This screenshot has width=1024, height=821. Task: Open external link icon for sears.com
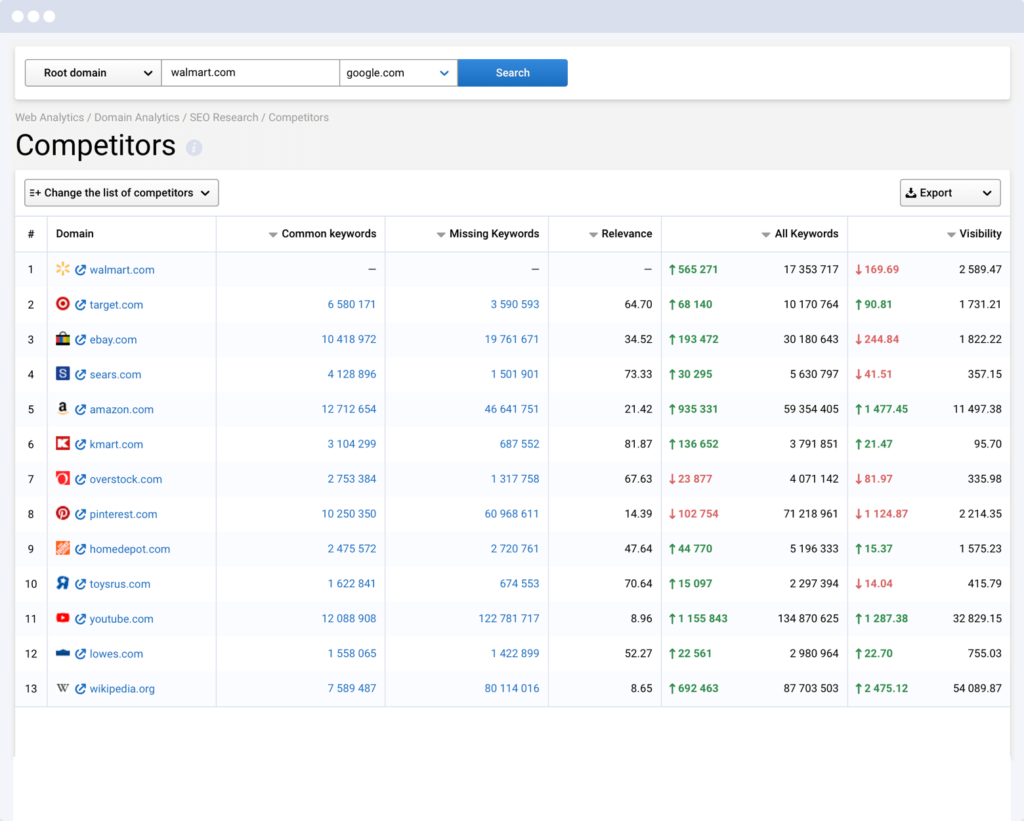80,374
